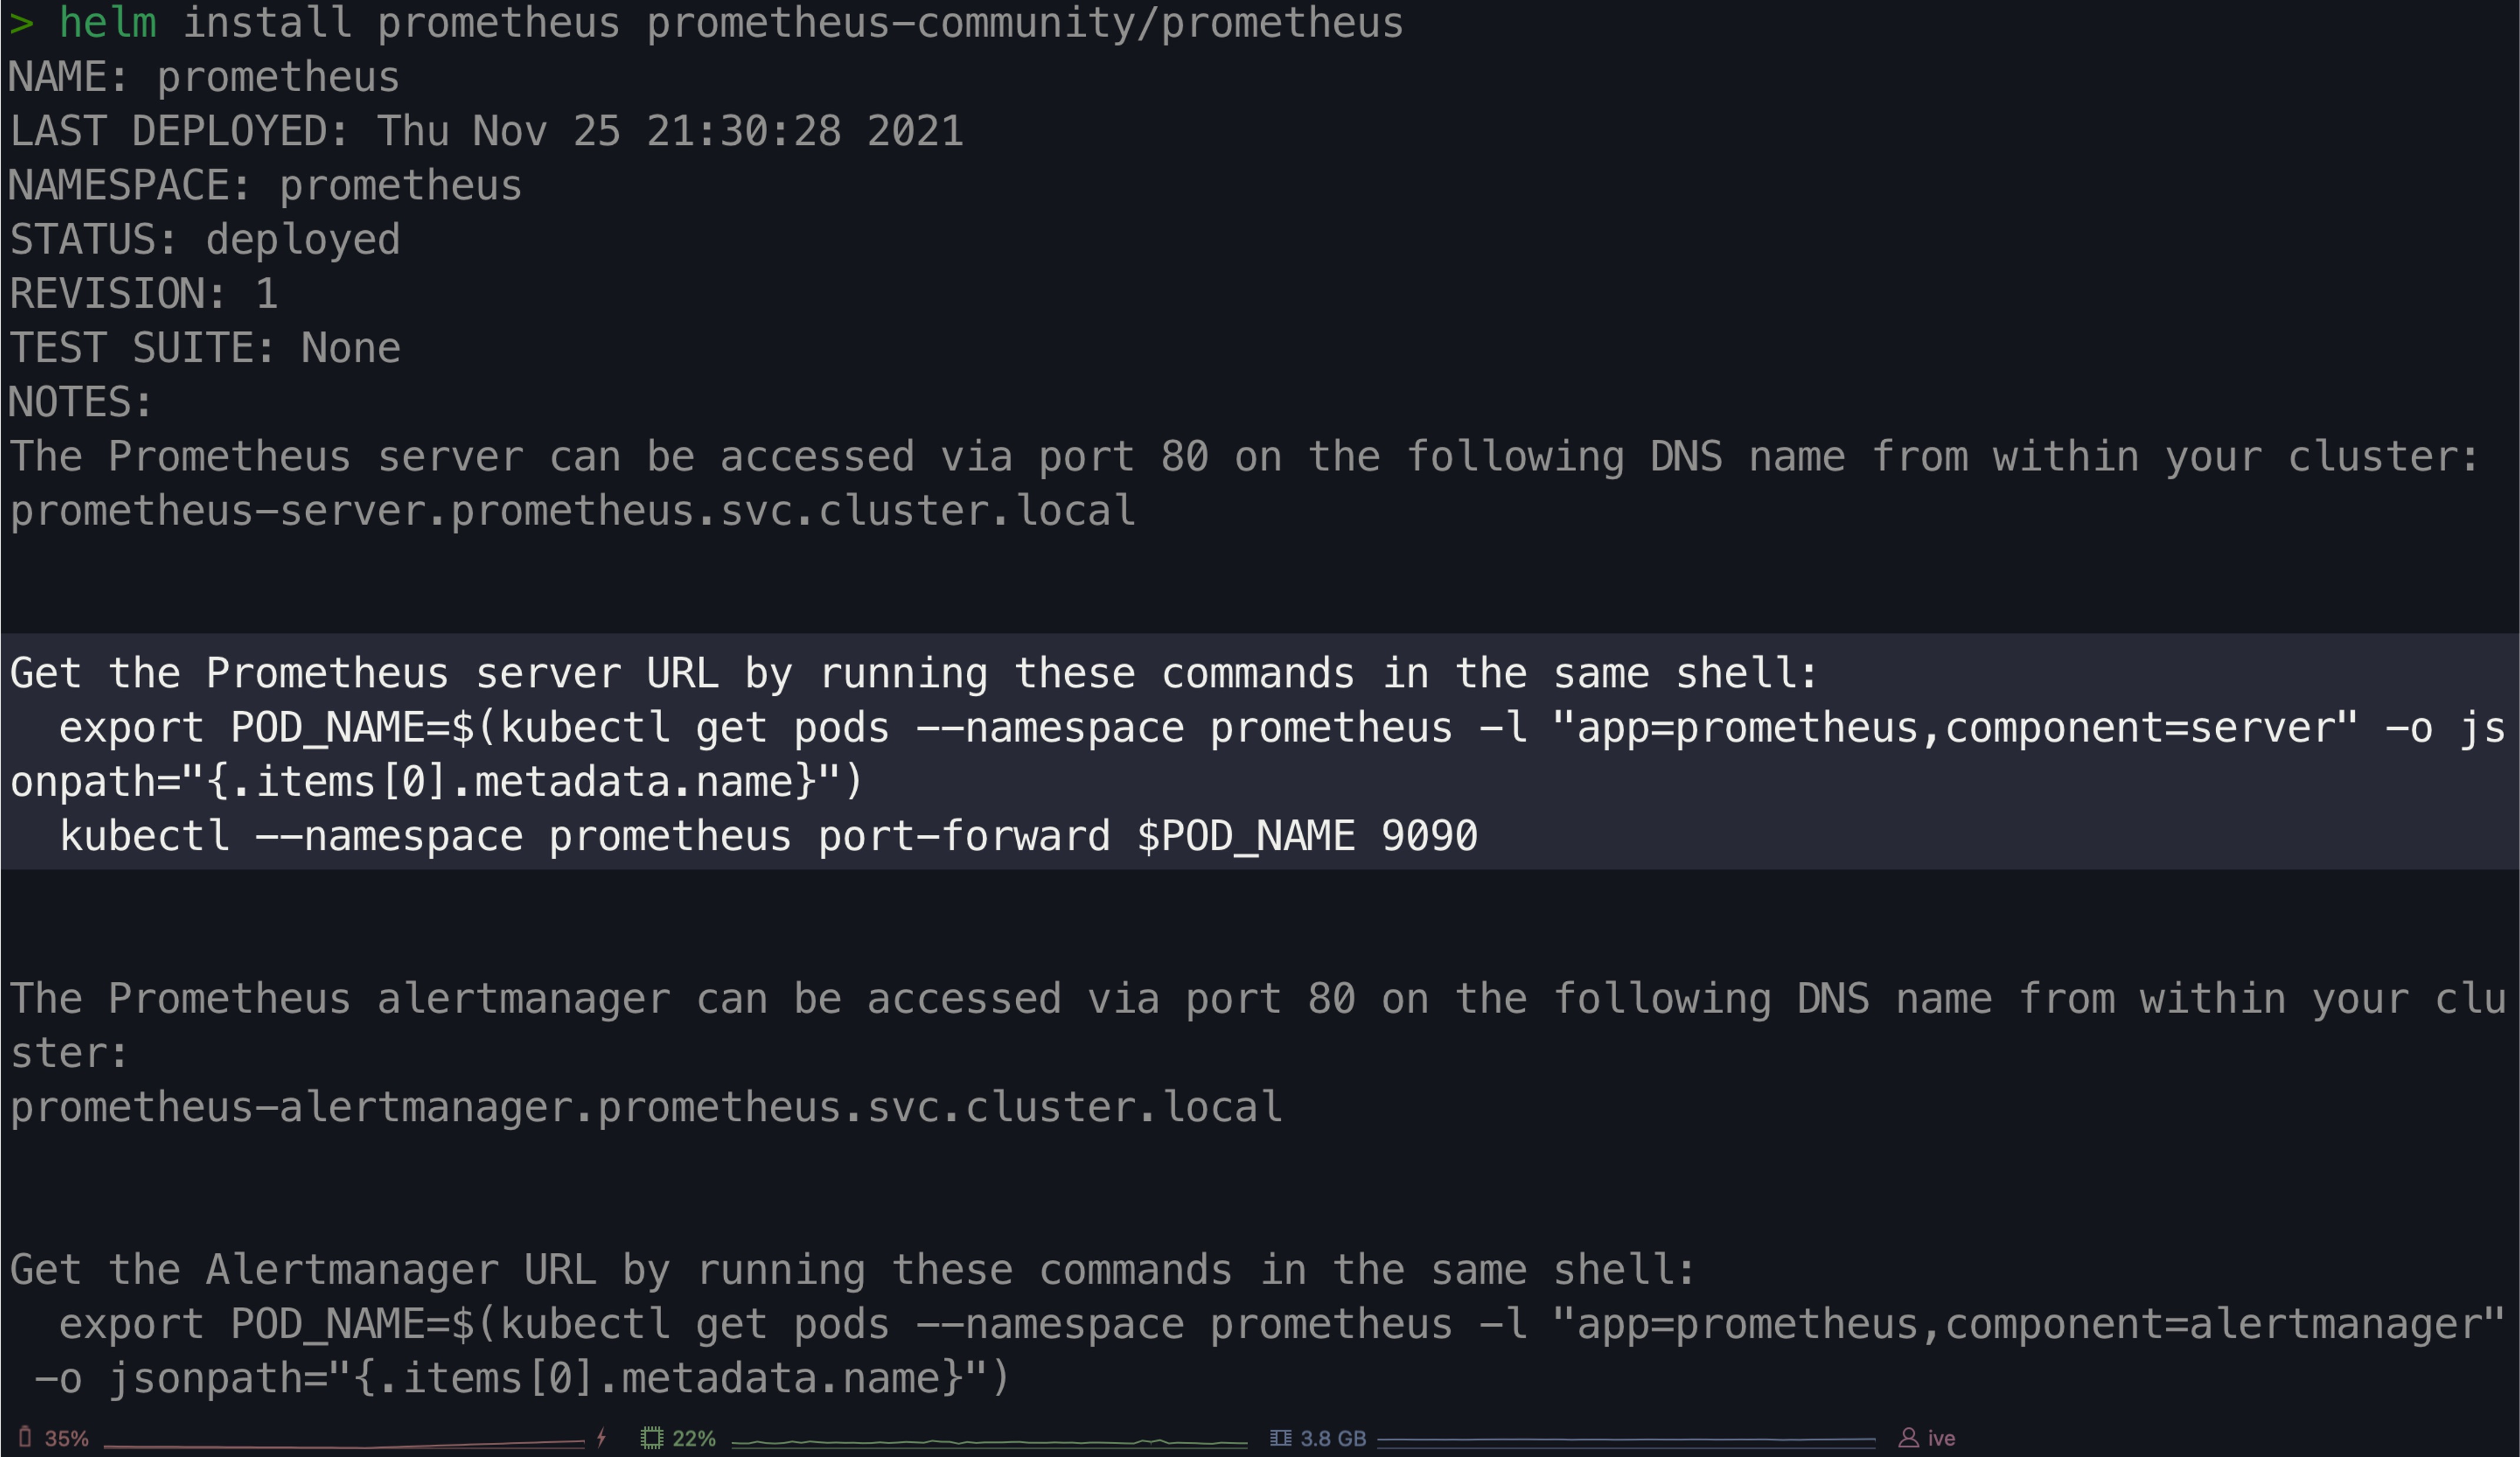Click the prometheus-server.prometheus.svc.cluster.local DNS name
The image size is (2520, 1457).
click(573, 511)
